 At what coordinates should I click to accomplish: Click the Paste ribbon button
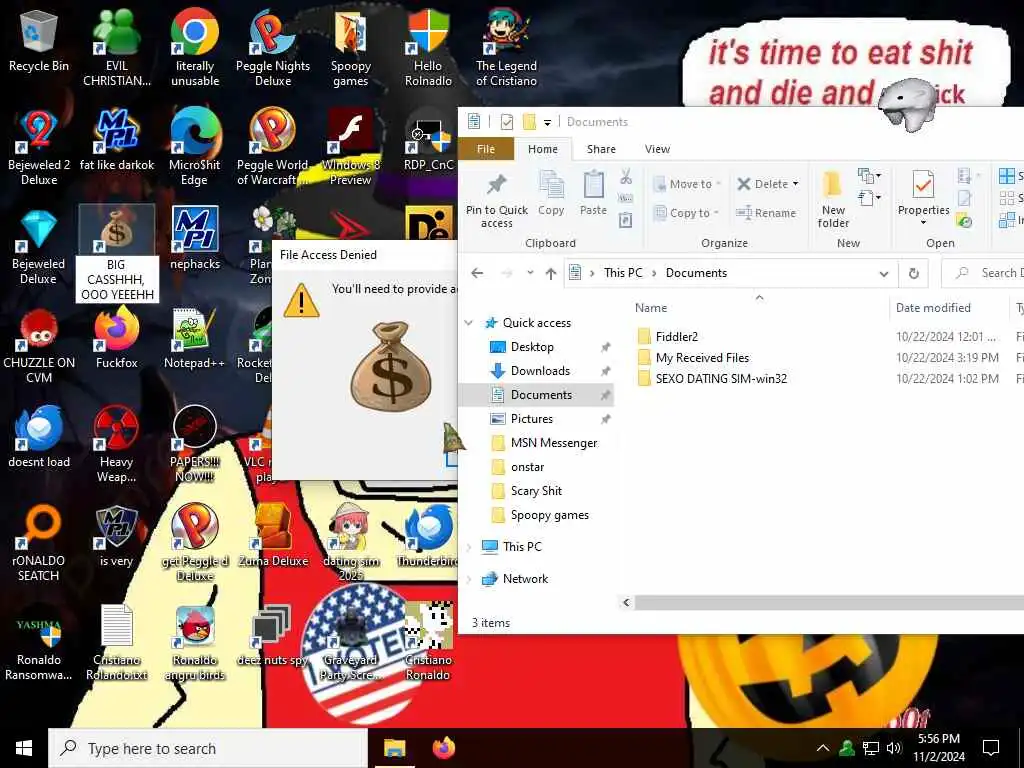[593, 193]
